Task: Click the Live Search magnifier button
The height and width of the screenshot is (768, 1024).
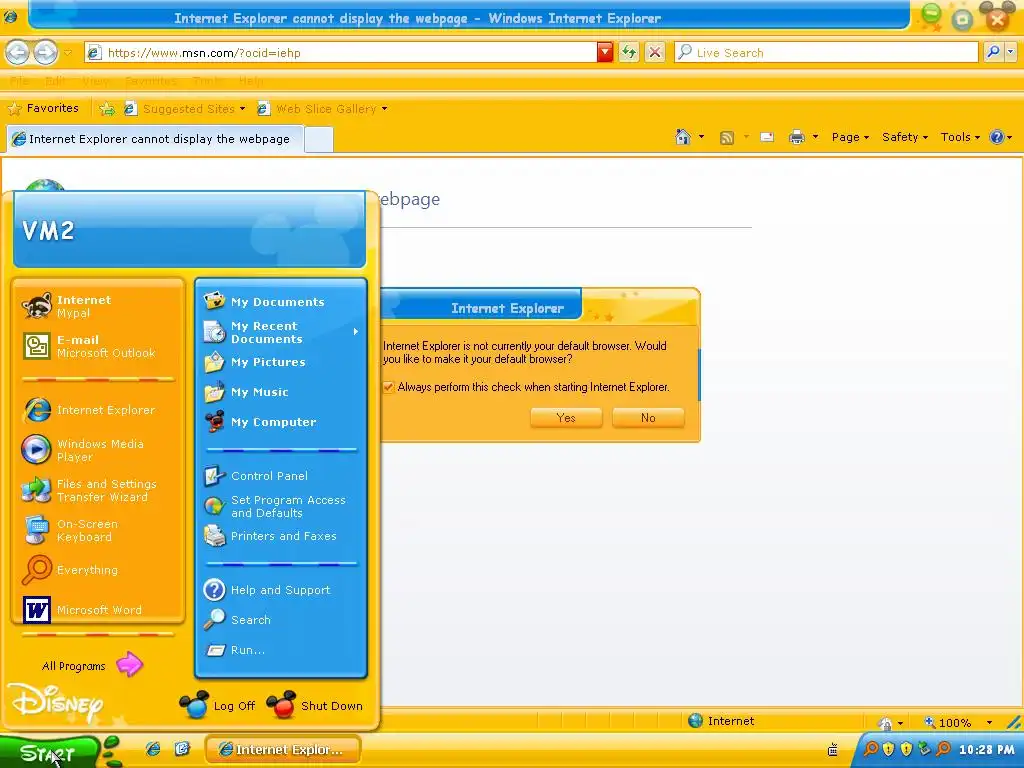Action: click(x=993, y=52)
